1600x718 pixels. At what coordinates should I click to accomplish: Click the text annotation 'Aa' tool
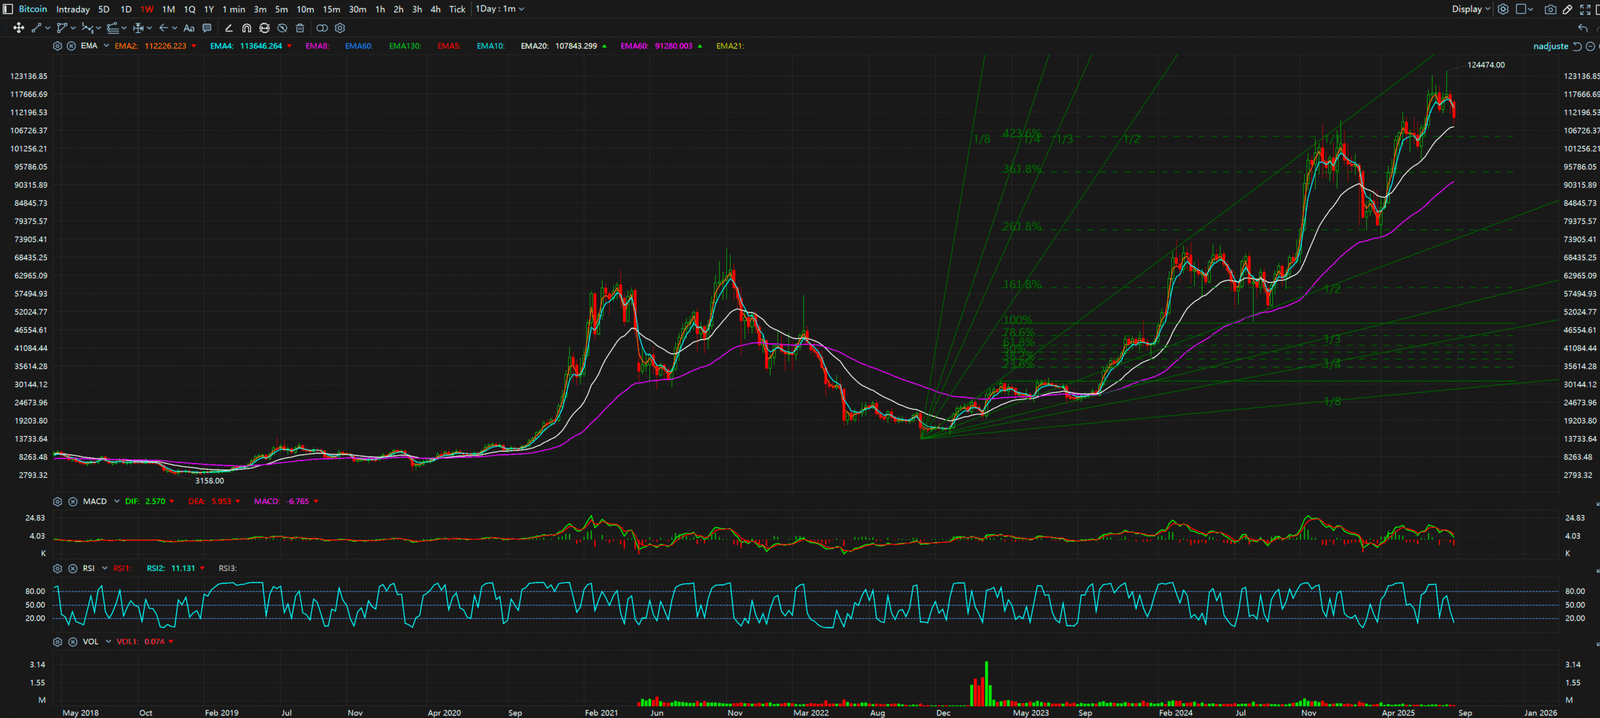pyautogui.click(x=188, y=28)
